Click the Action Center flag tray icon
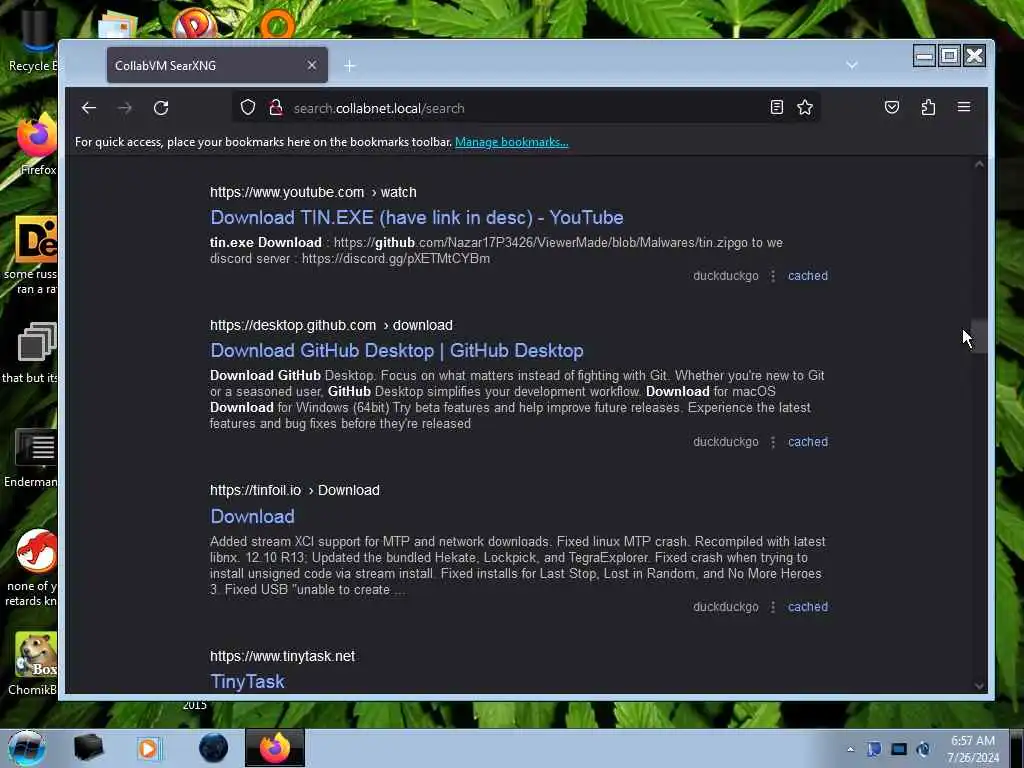This screenshot has height=768, width=1024. tap(874, 749)
